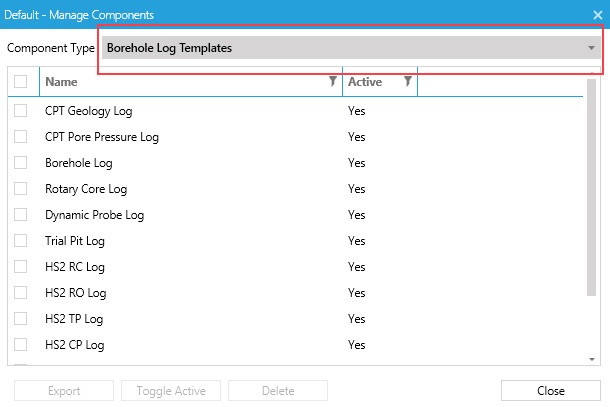
Task: Tick the select-all checkbox in the header
Action: point(21,82)
